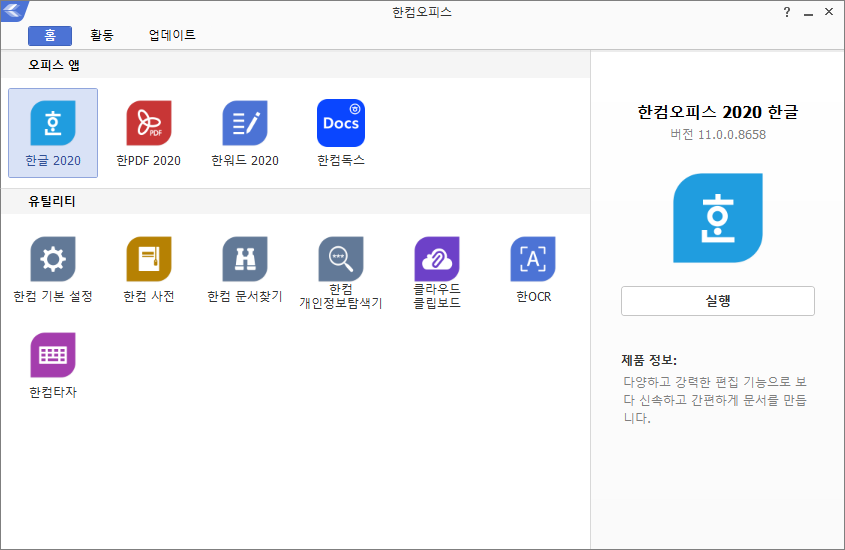Minimize the 한컴오피스 window
The width and height of the screenshot is (845, 550).
point(808,12)
